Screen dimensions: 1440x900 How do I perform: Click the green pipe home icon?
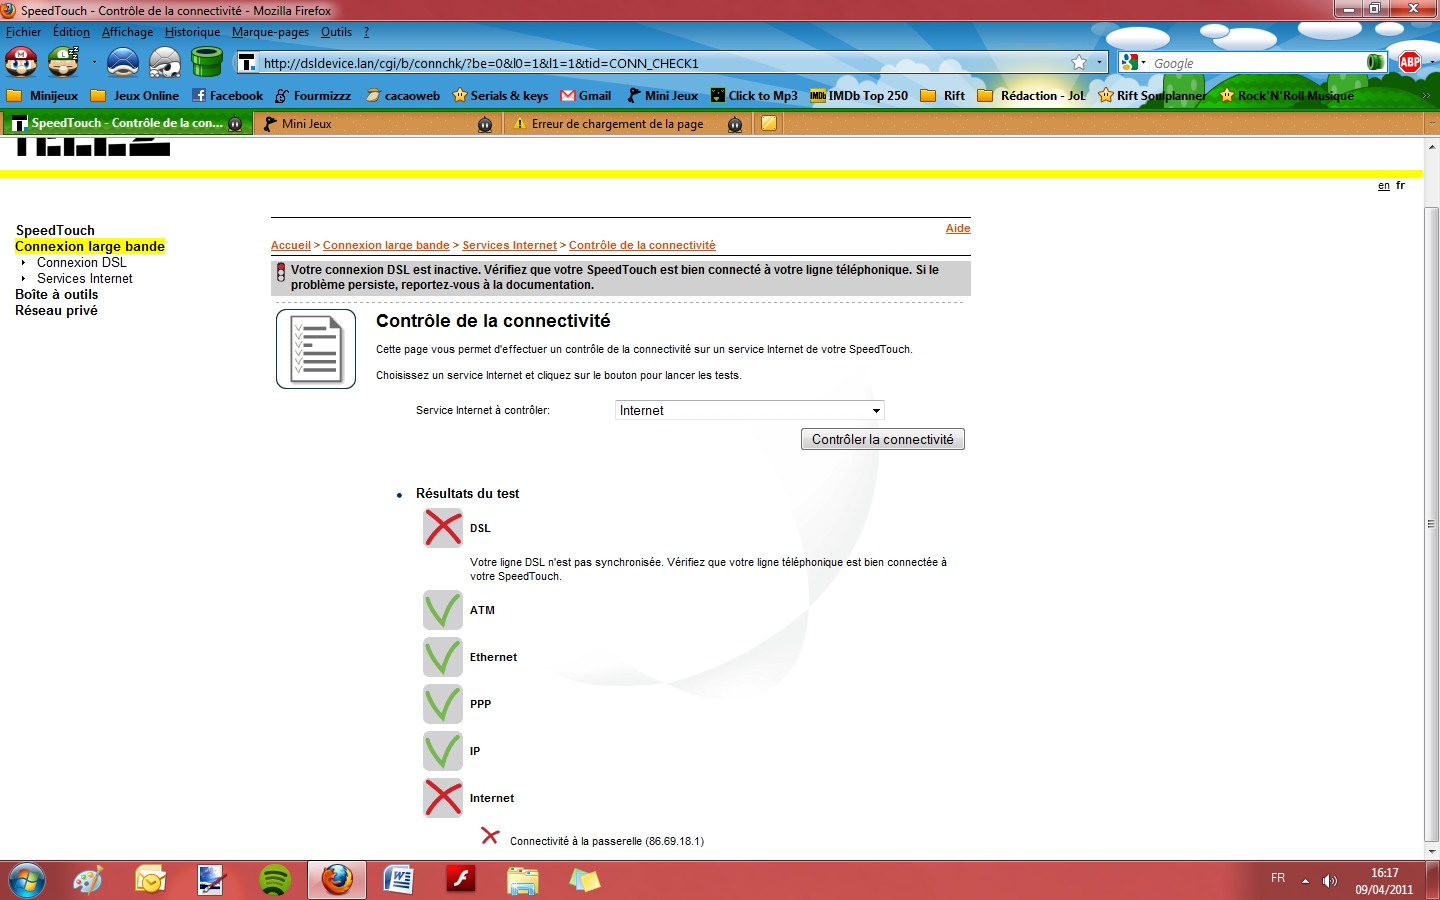click(x=207, y=62)
